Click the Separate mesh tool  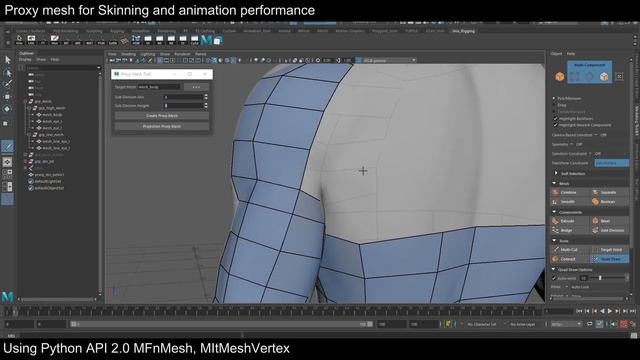tap(609, 192)
